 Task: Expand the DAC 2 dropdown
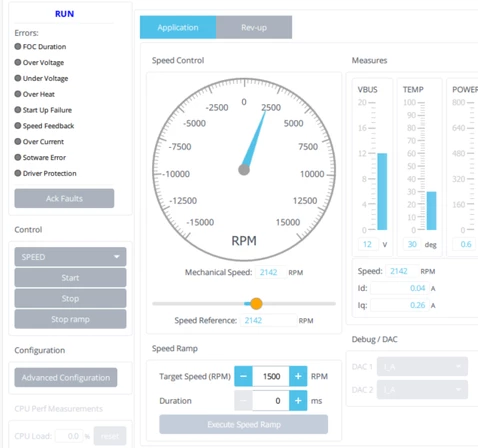[422, 389]
